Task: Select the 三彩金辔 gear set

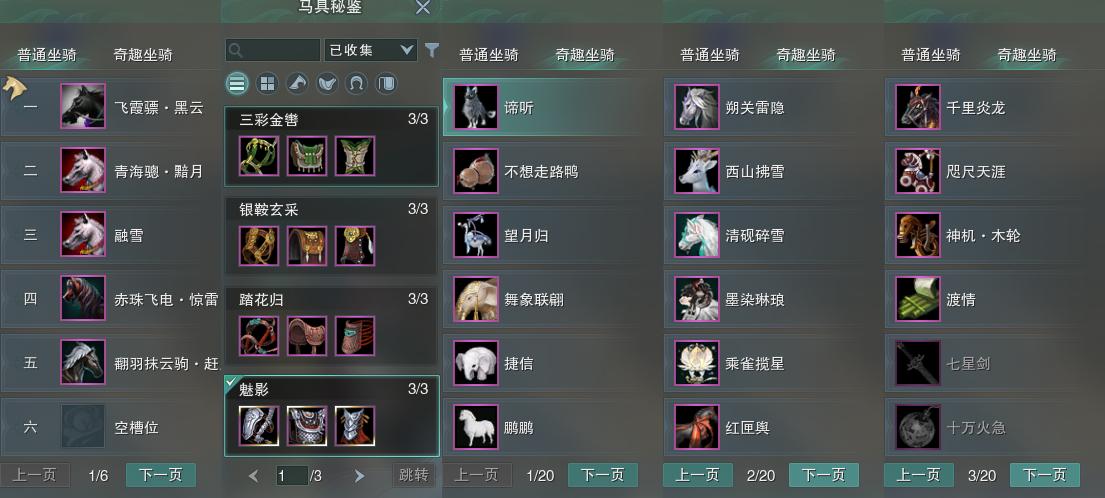Action: pos(332,147)
